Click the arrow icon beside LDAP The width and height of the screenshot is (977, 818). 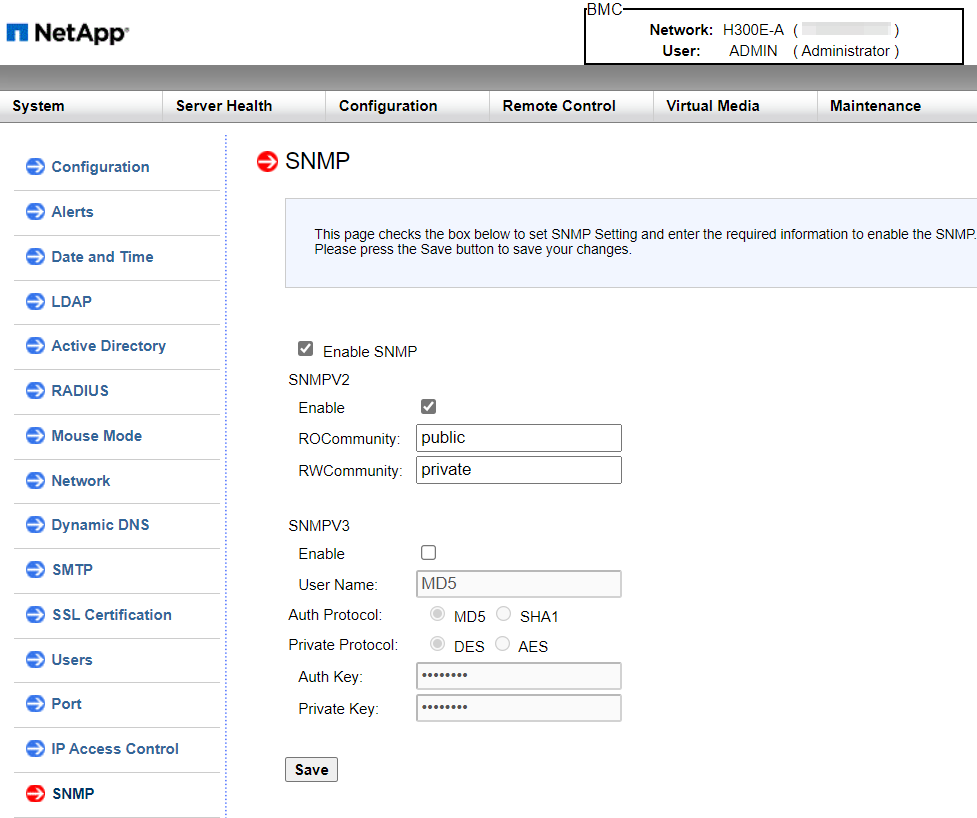(36, 302)
